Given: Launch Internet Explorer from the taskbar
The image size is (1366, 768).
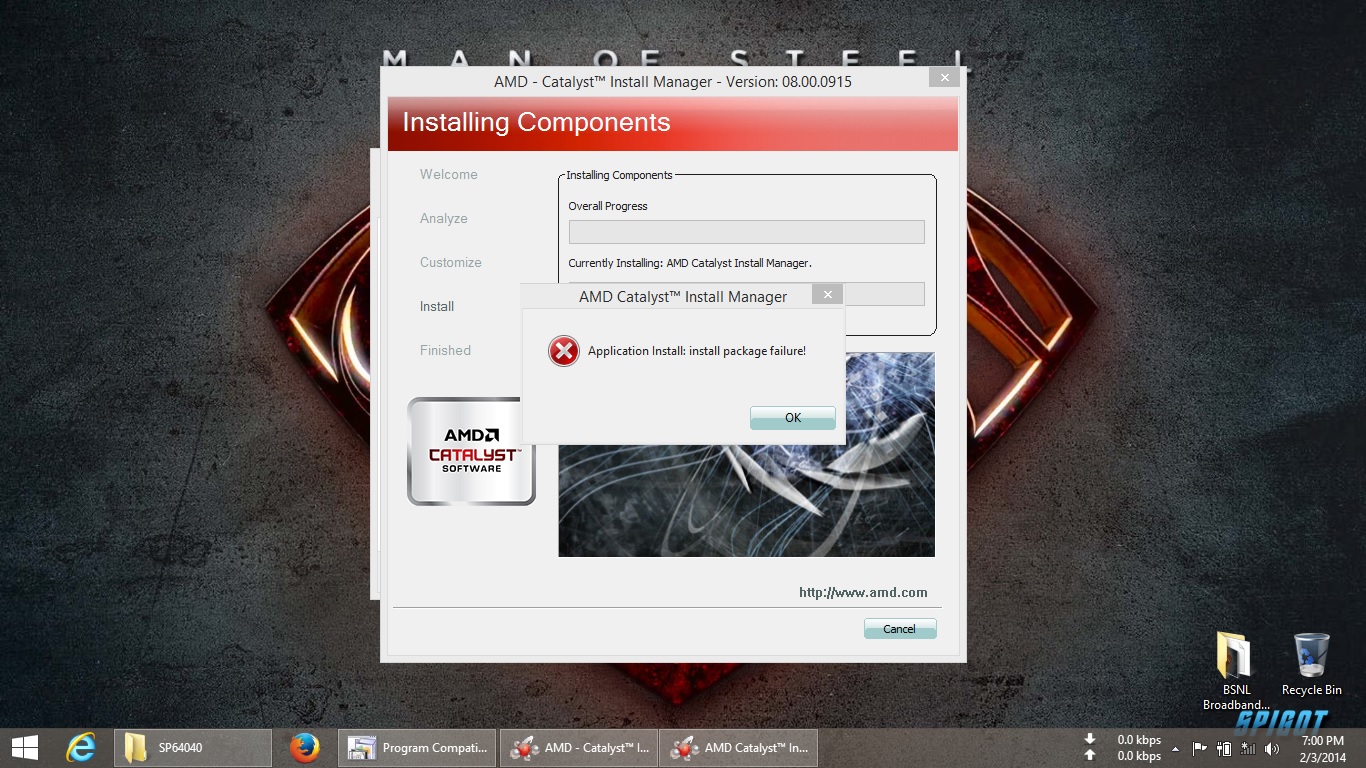Looking at the screenshot, I should [x=81, y=747].
